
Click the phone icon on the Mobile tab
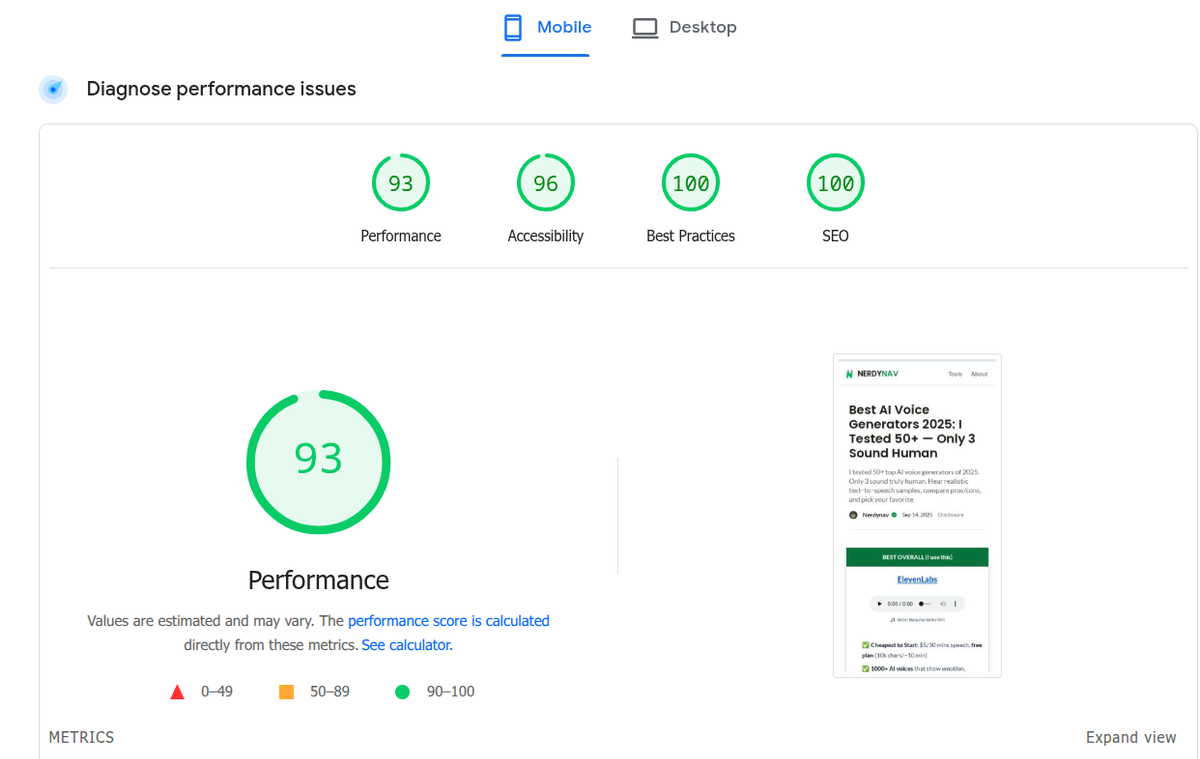(x=513, y=27)
